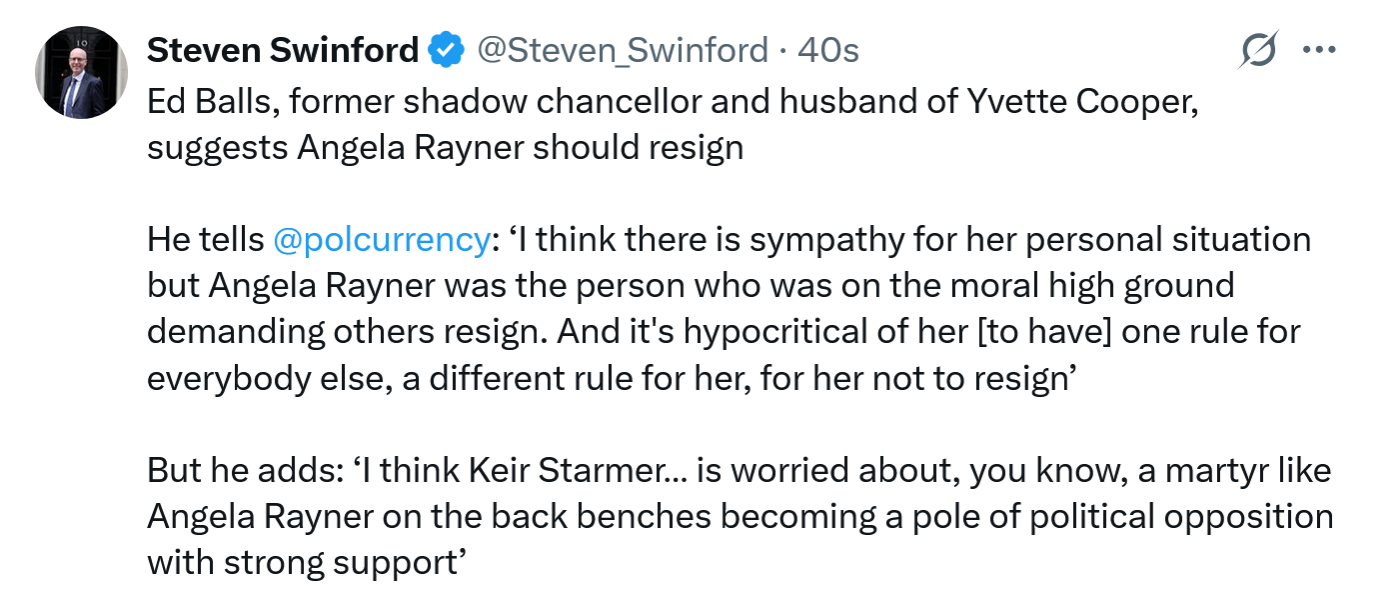The image size is (1379, 611).
Task: Open the three-dot More options menu
Action: click(1320, 49)
